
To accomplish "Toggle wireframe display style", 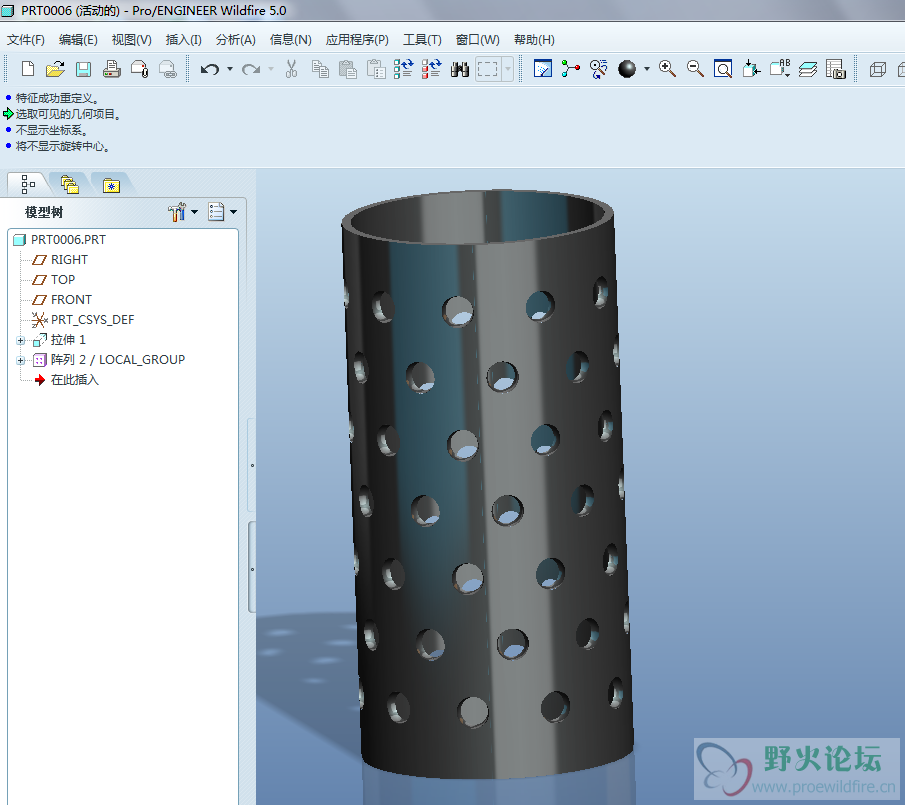I will [x=877, y=69].
